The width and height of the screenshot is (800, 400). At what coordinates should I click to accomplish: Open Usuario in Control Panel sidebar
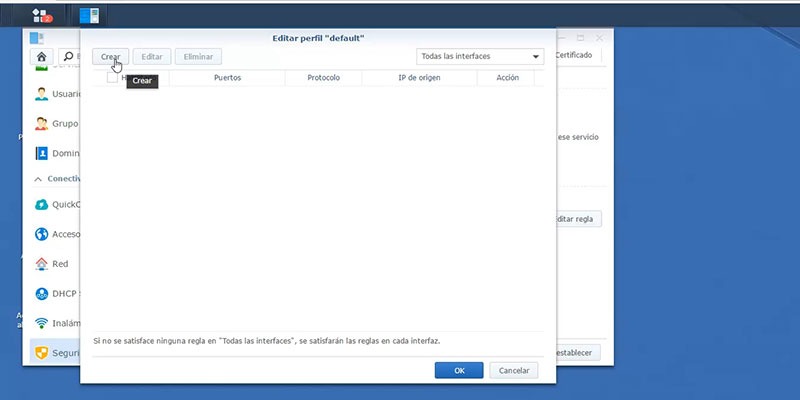pos(57,94)
